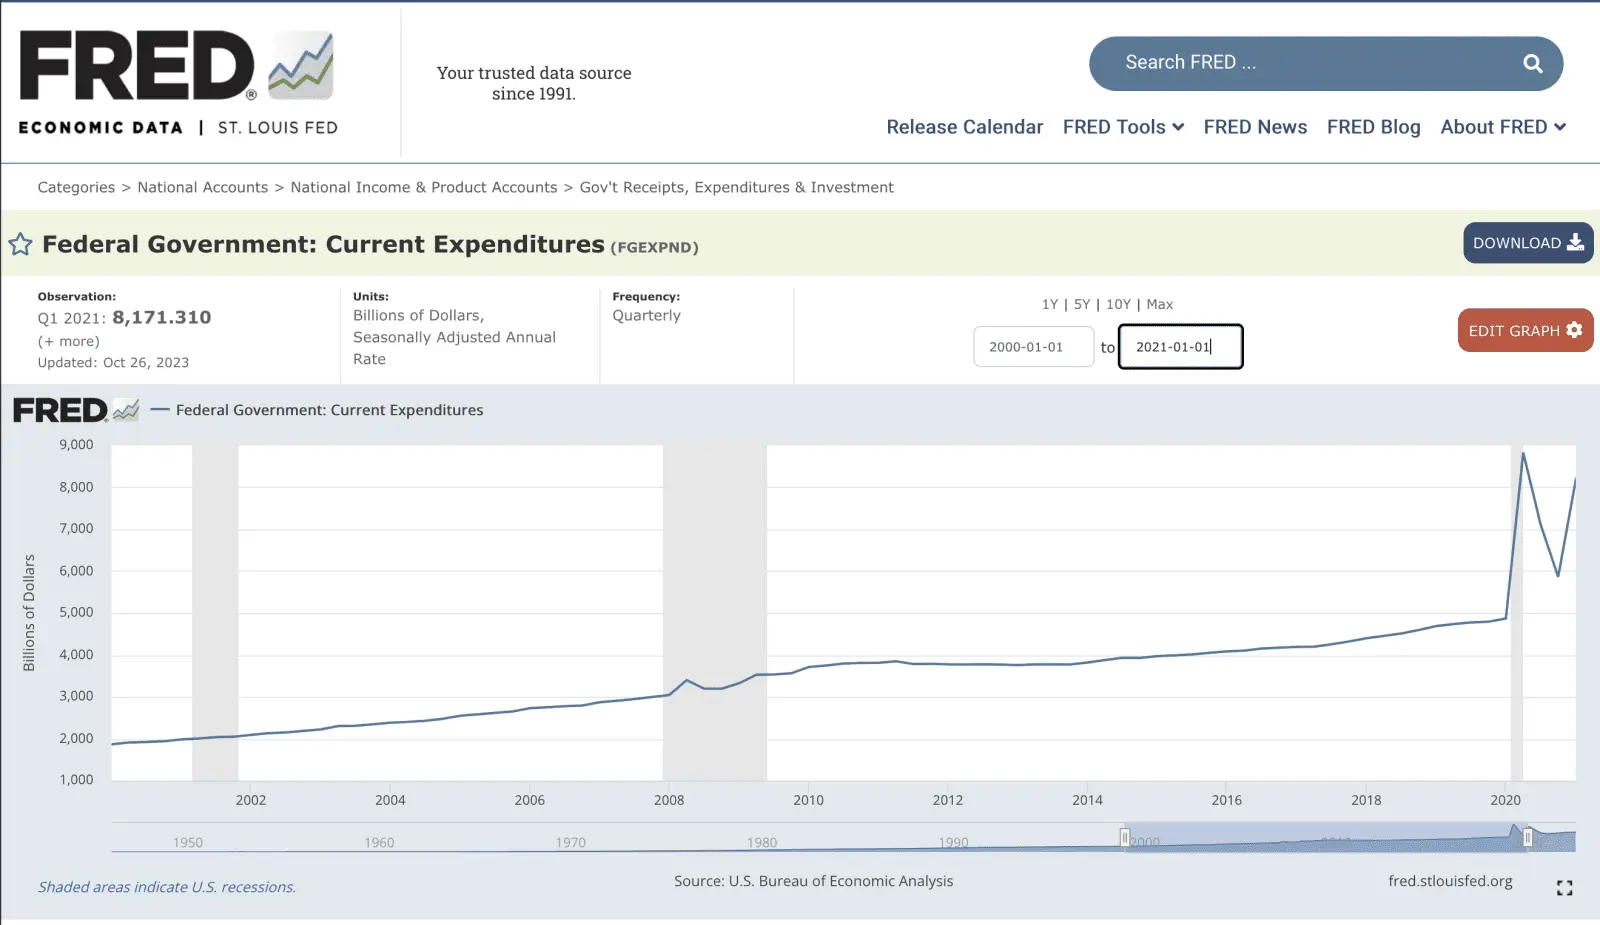Navigate to National Accounts breadcrumb

click(203, 187)
